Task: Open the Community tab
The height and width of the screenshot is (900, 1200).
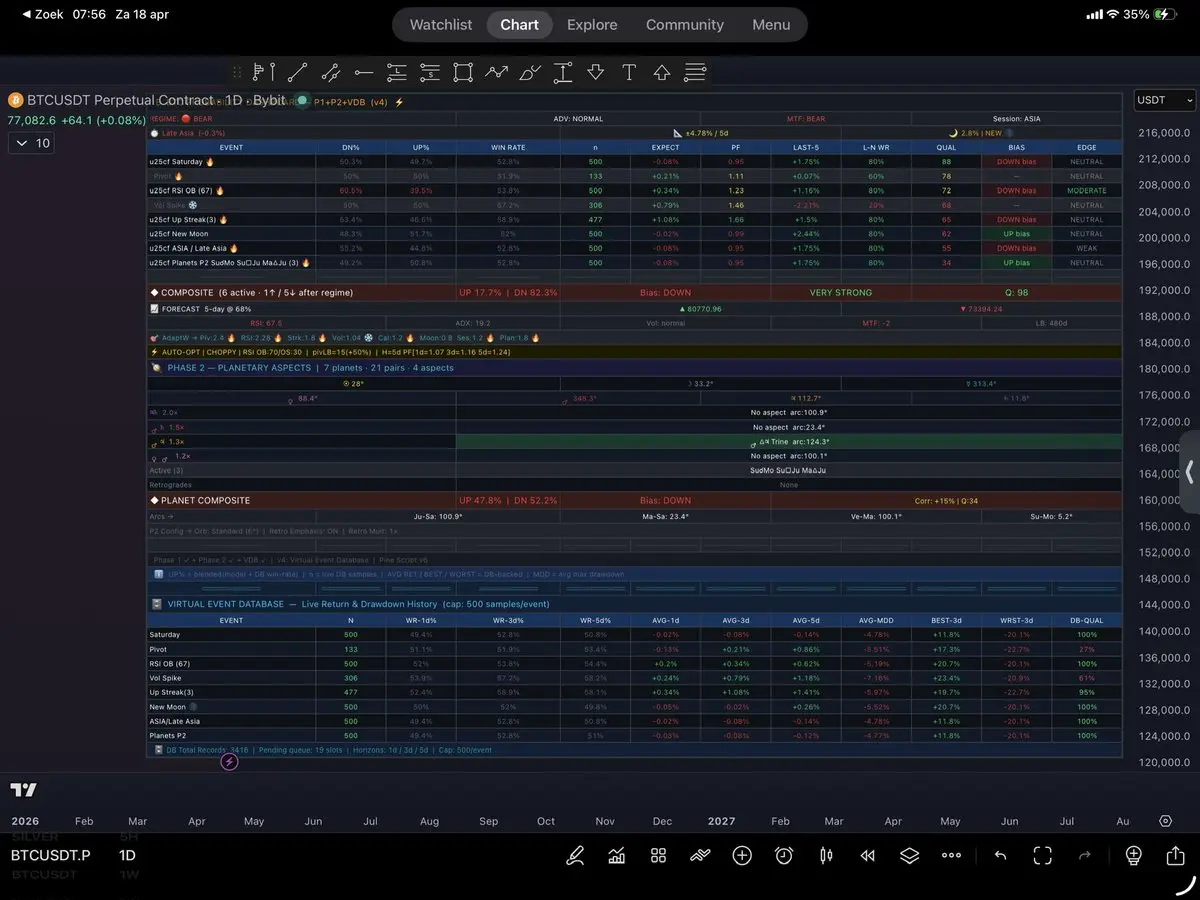Action: click(x=684, y=25)
